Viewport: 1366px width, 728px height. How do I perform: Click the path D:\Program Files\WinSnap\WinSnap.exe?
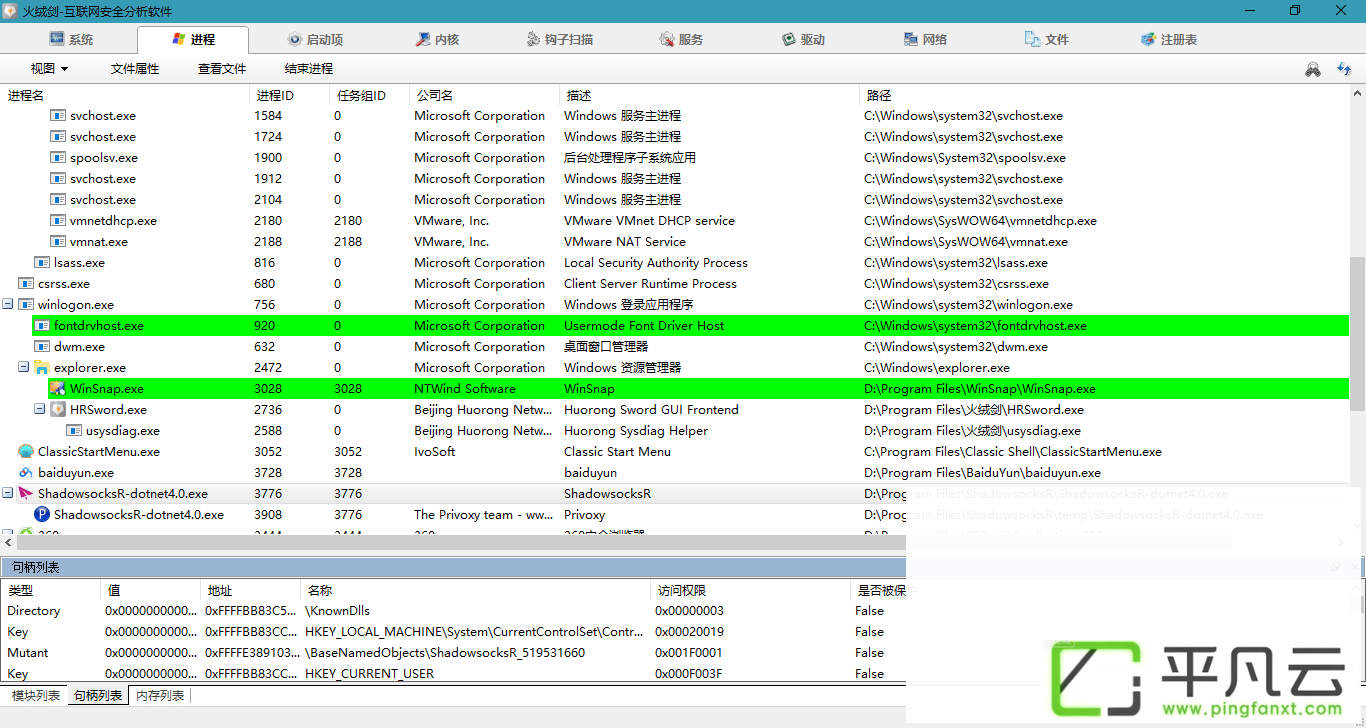pyautogui.click(x=980, y=388)
